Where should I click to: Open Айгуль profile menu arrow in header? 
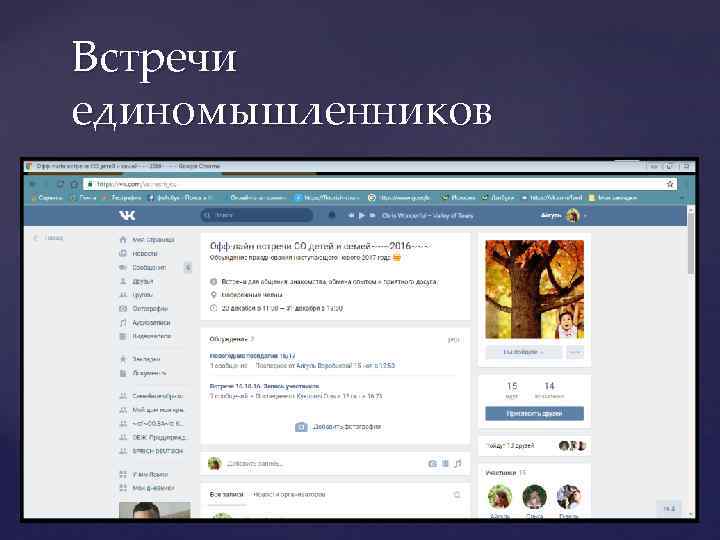[x=585, y=215]
